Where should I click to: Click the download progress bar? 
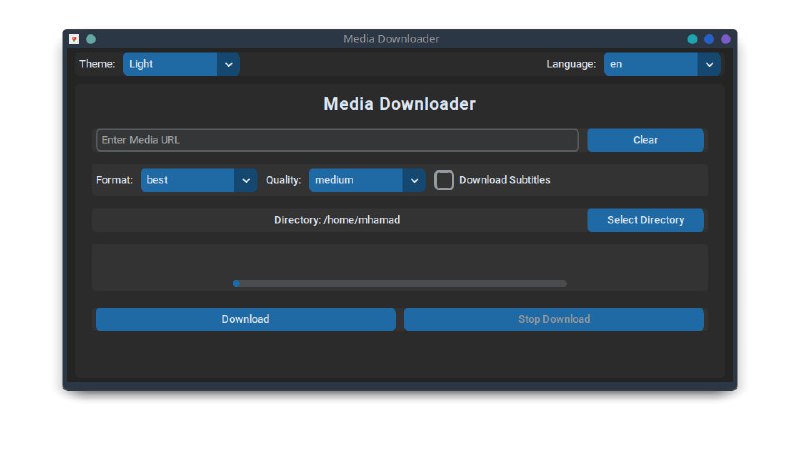pyautogui.click(x=399, y=284)
